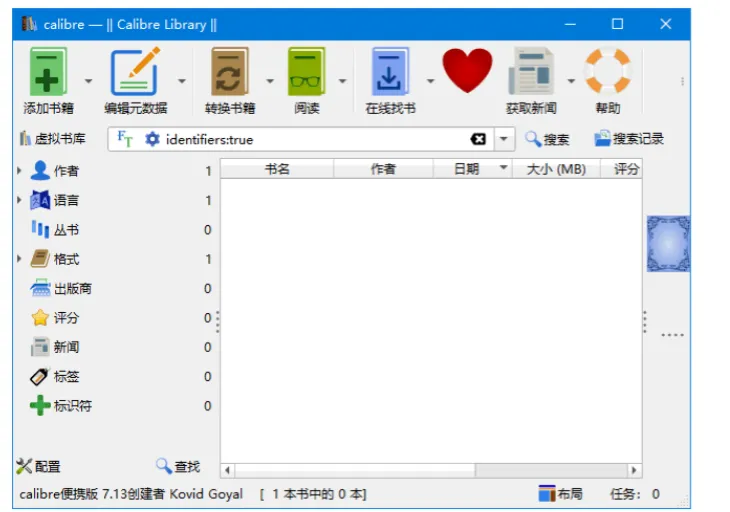Click Jobs (任务: 0) indicator

635,494
